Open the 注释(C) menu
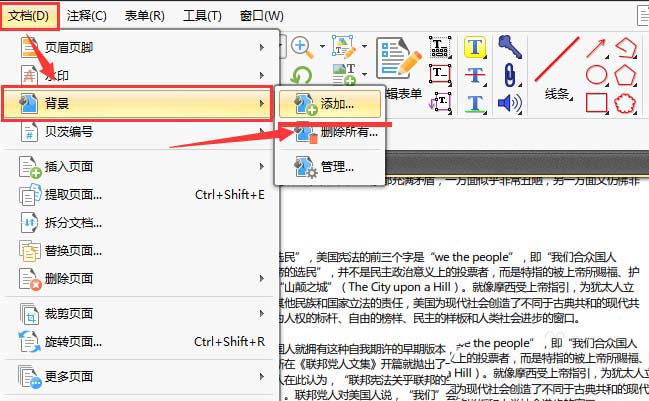 click(x=87, y=16)
